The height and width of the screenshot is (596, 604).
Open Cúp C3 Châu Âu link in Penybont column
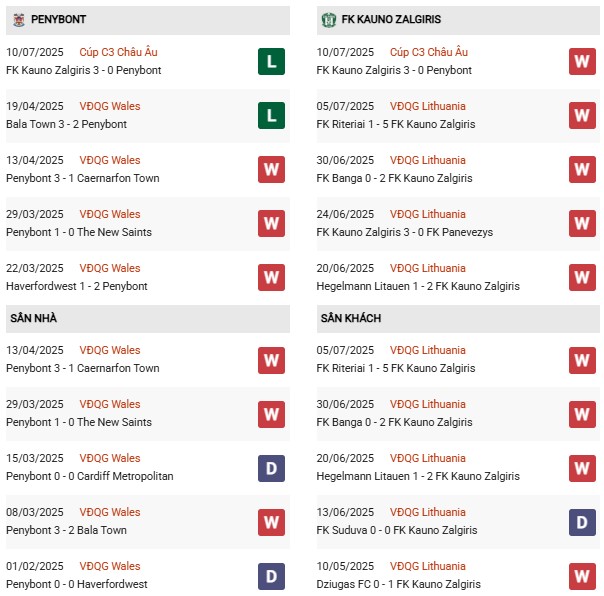coord(120,52)
